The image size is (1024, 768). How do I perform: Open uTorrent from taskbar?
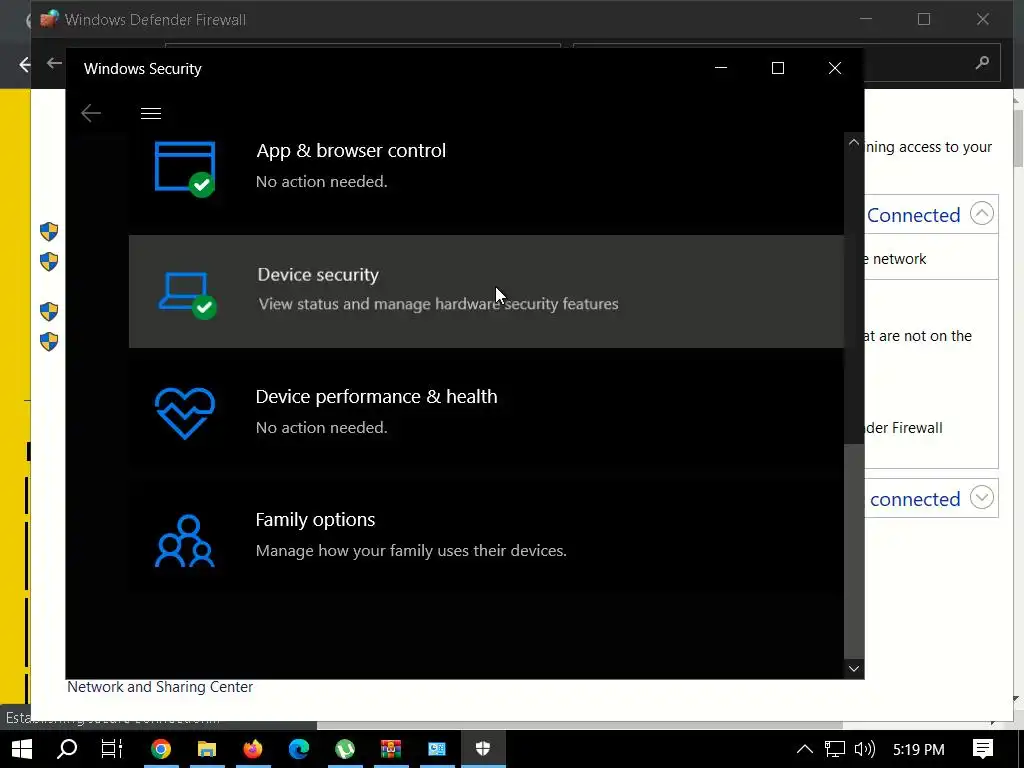pyautogui.click(x=345, y=748)
